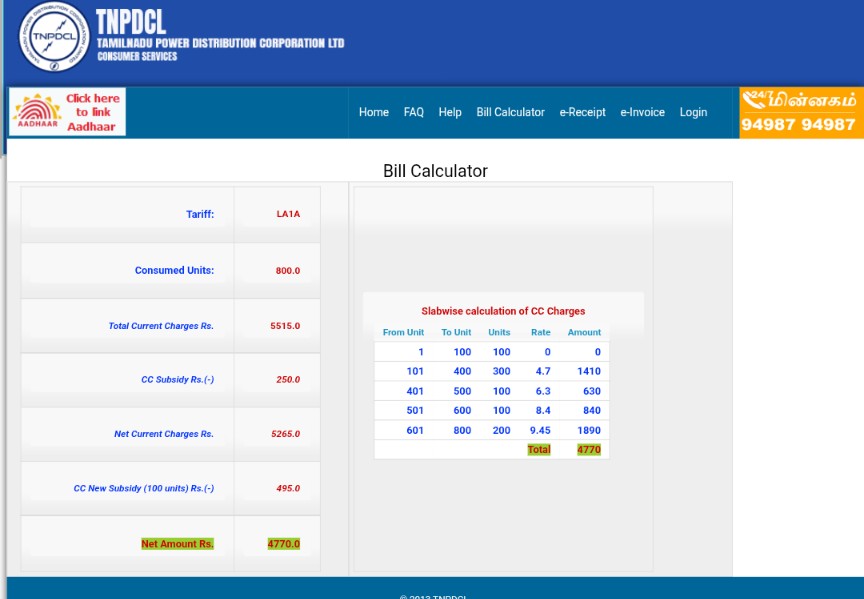
Task: Go to Home page
Action: pyautogui.click(x=374, y=112)
